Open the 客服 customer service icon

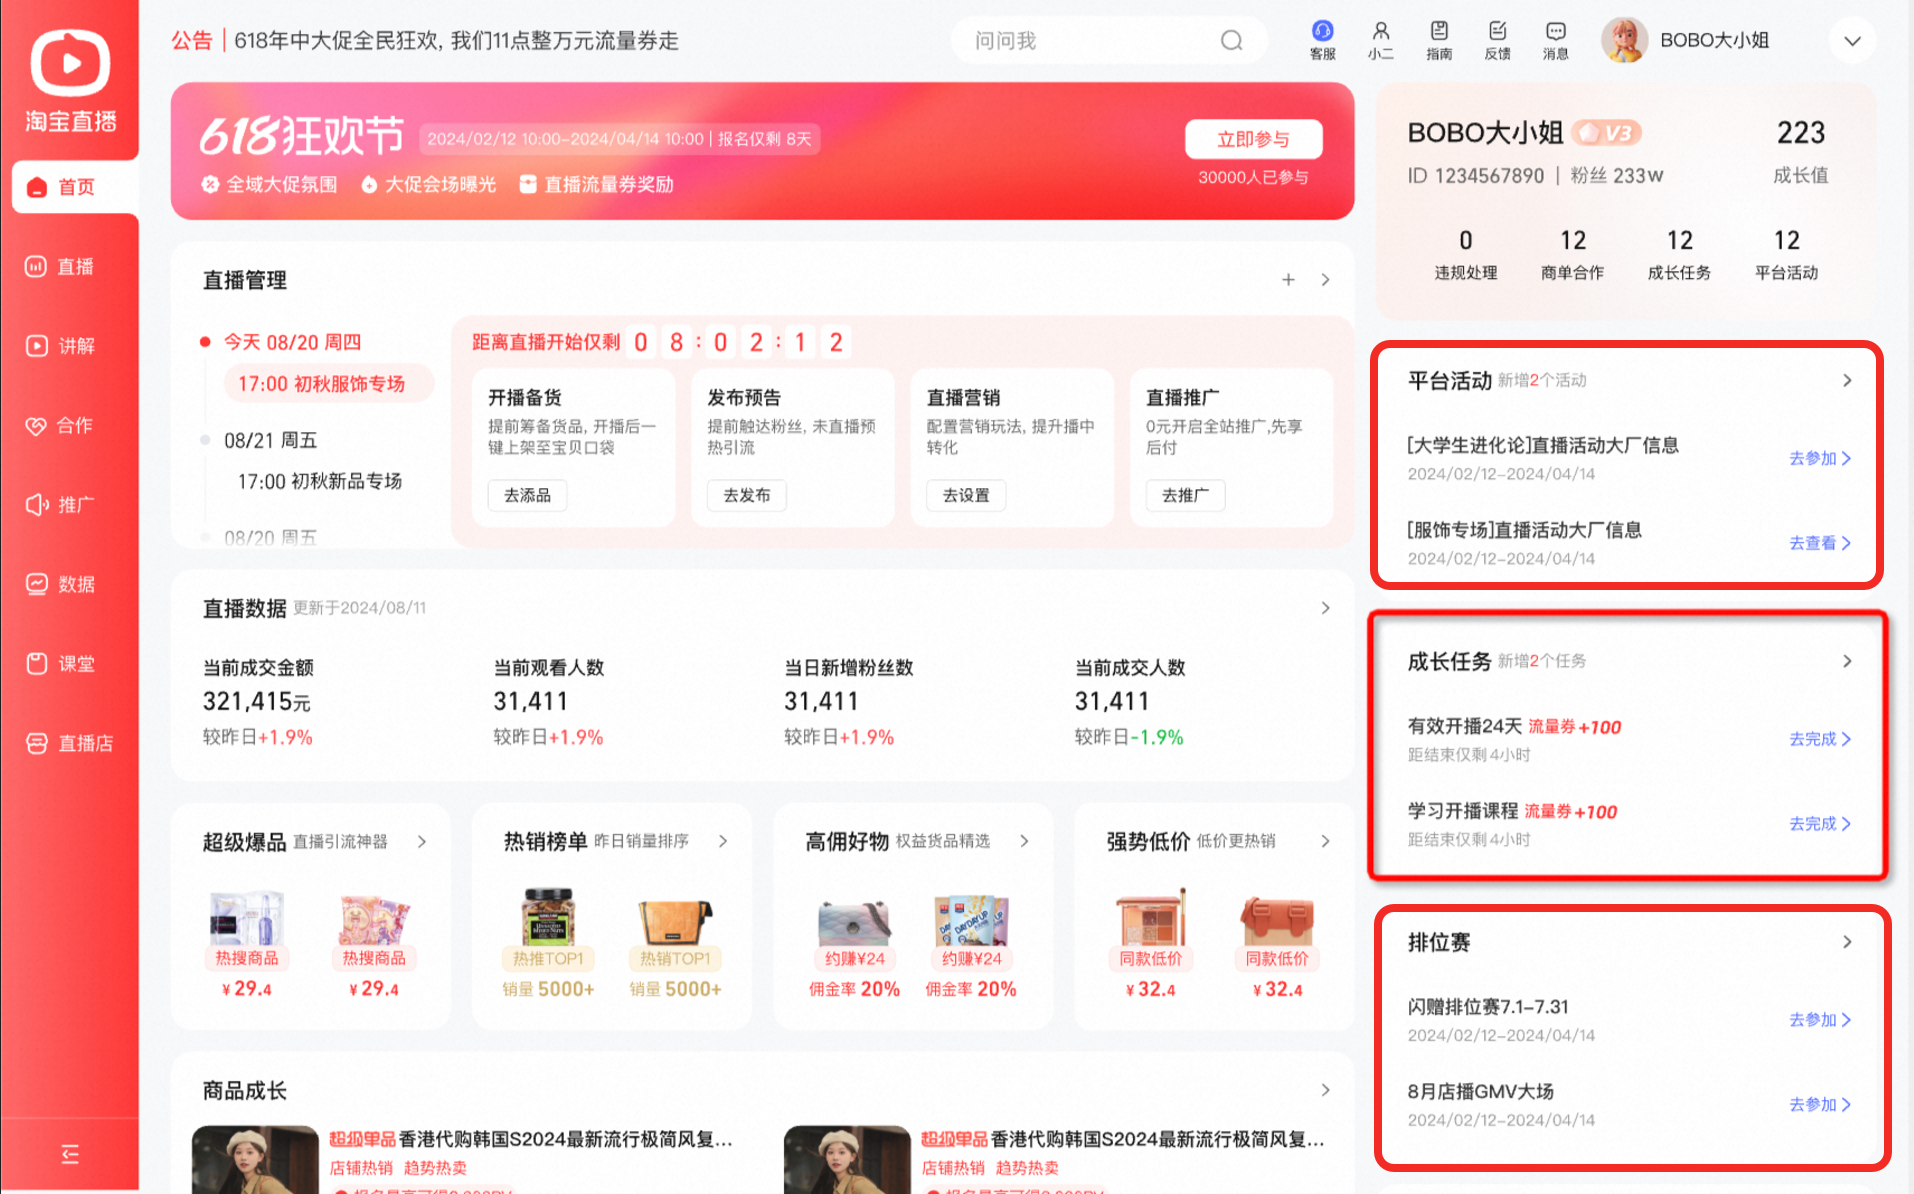coord(1322,40)
